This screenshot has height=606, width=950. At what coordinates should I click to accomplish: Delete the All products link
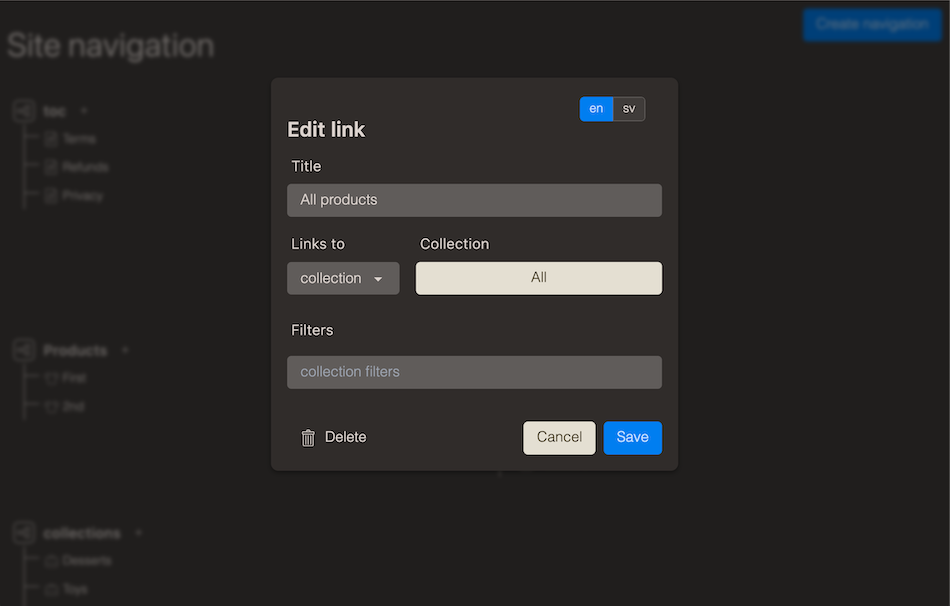(x=334, y=437)
